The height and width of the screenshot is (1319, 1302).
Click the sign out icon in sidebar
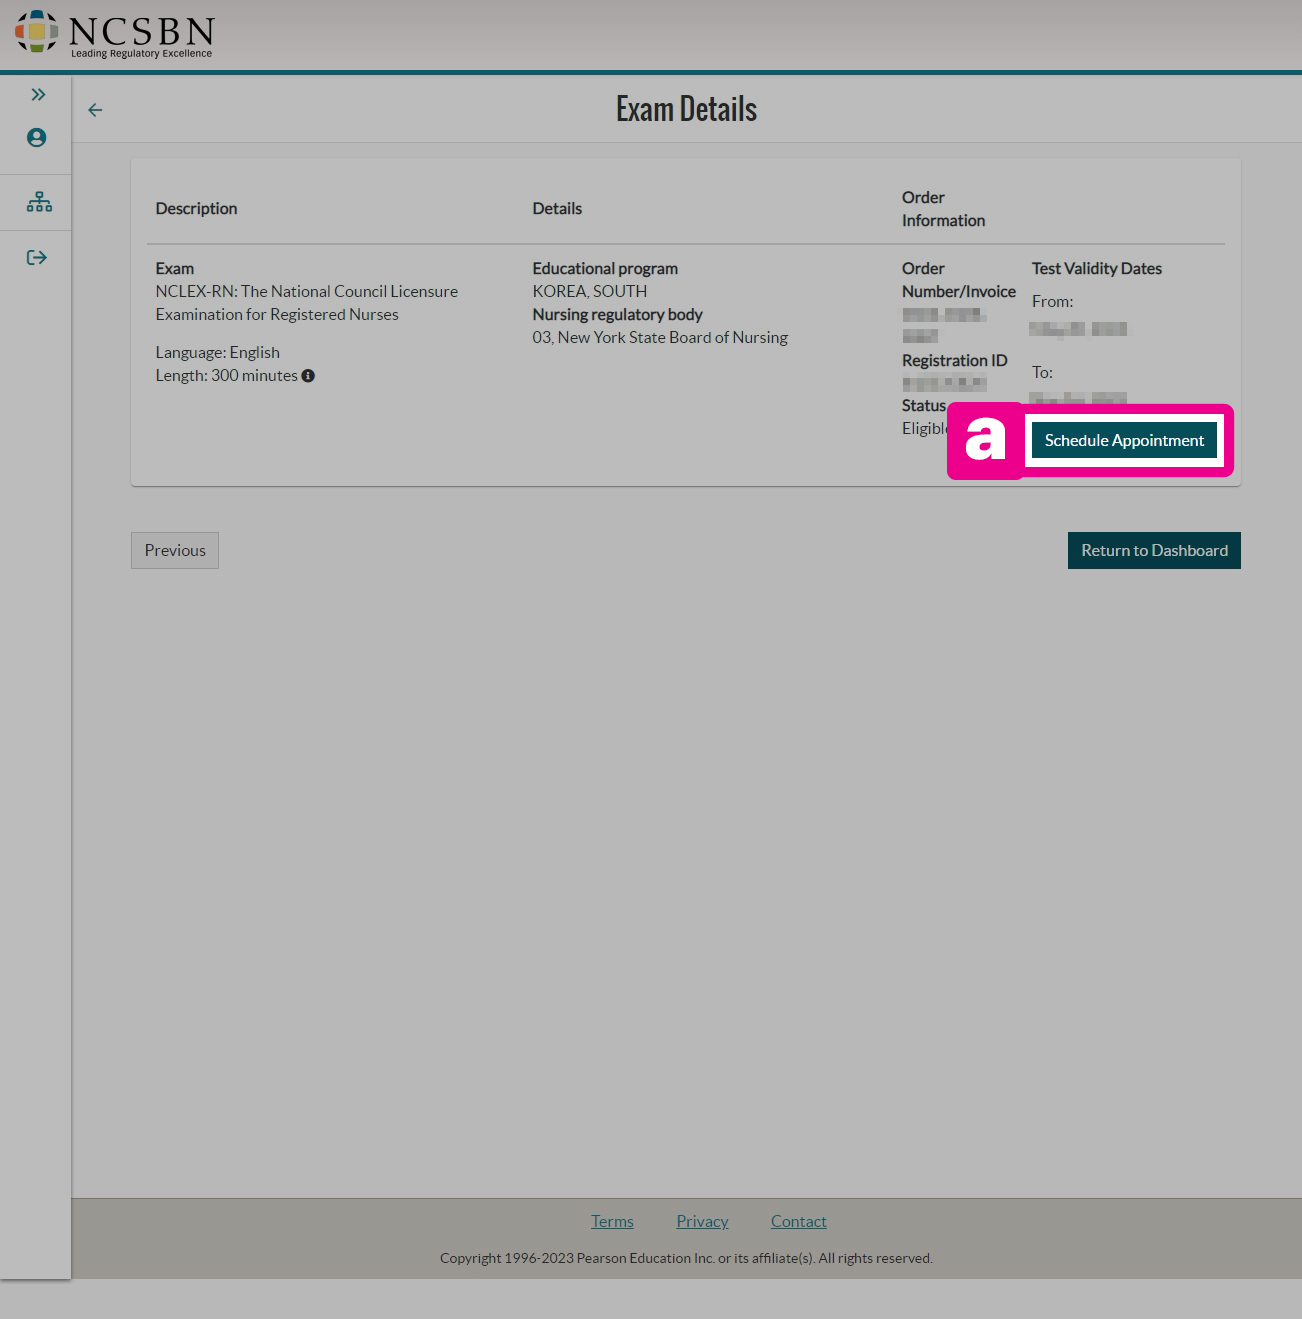(37, 258)
